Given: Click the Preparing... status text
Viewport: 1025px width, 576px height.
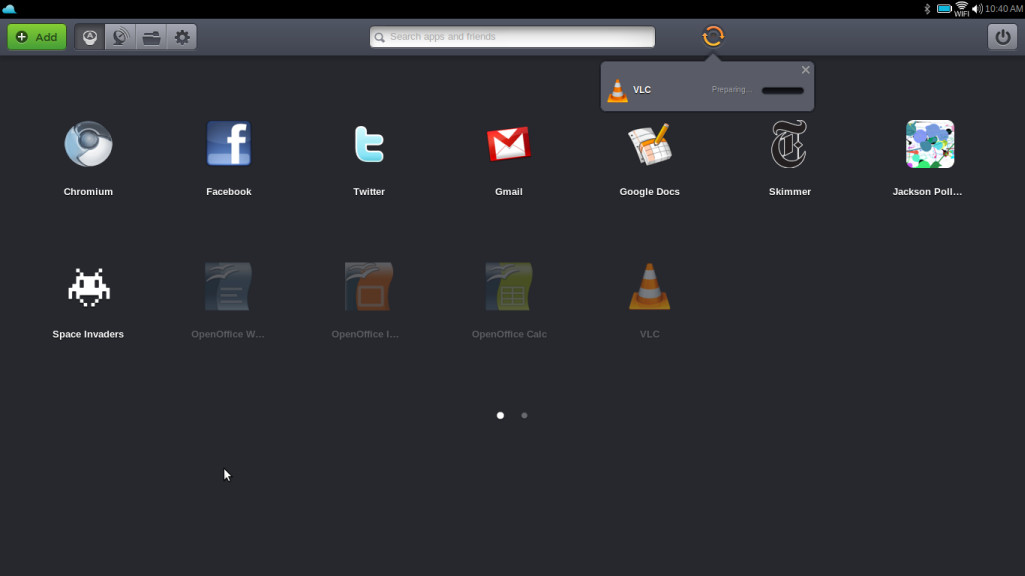Looking at the screenshot, I should [x=731, y=90].
